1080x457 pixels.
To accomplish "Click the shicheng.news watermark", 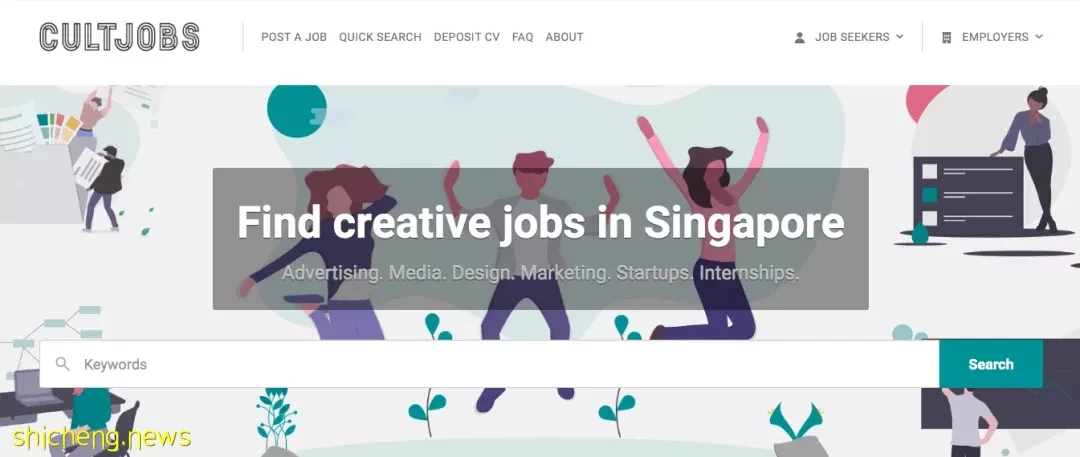I will 101,437.
